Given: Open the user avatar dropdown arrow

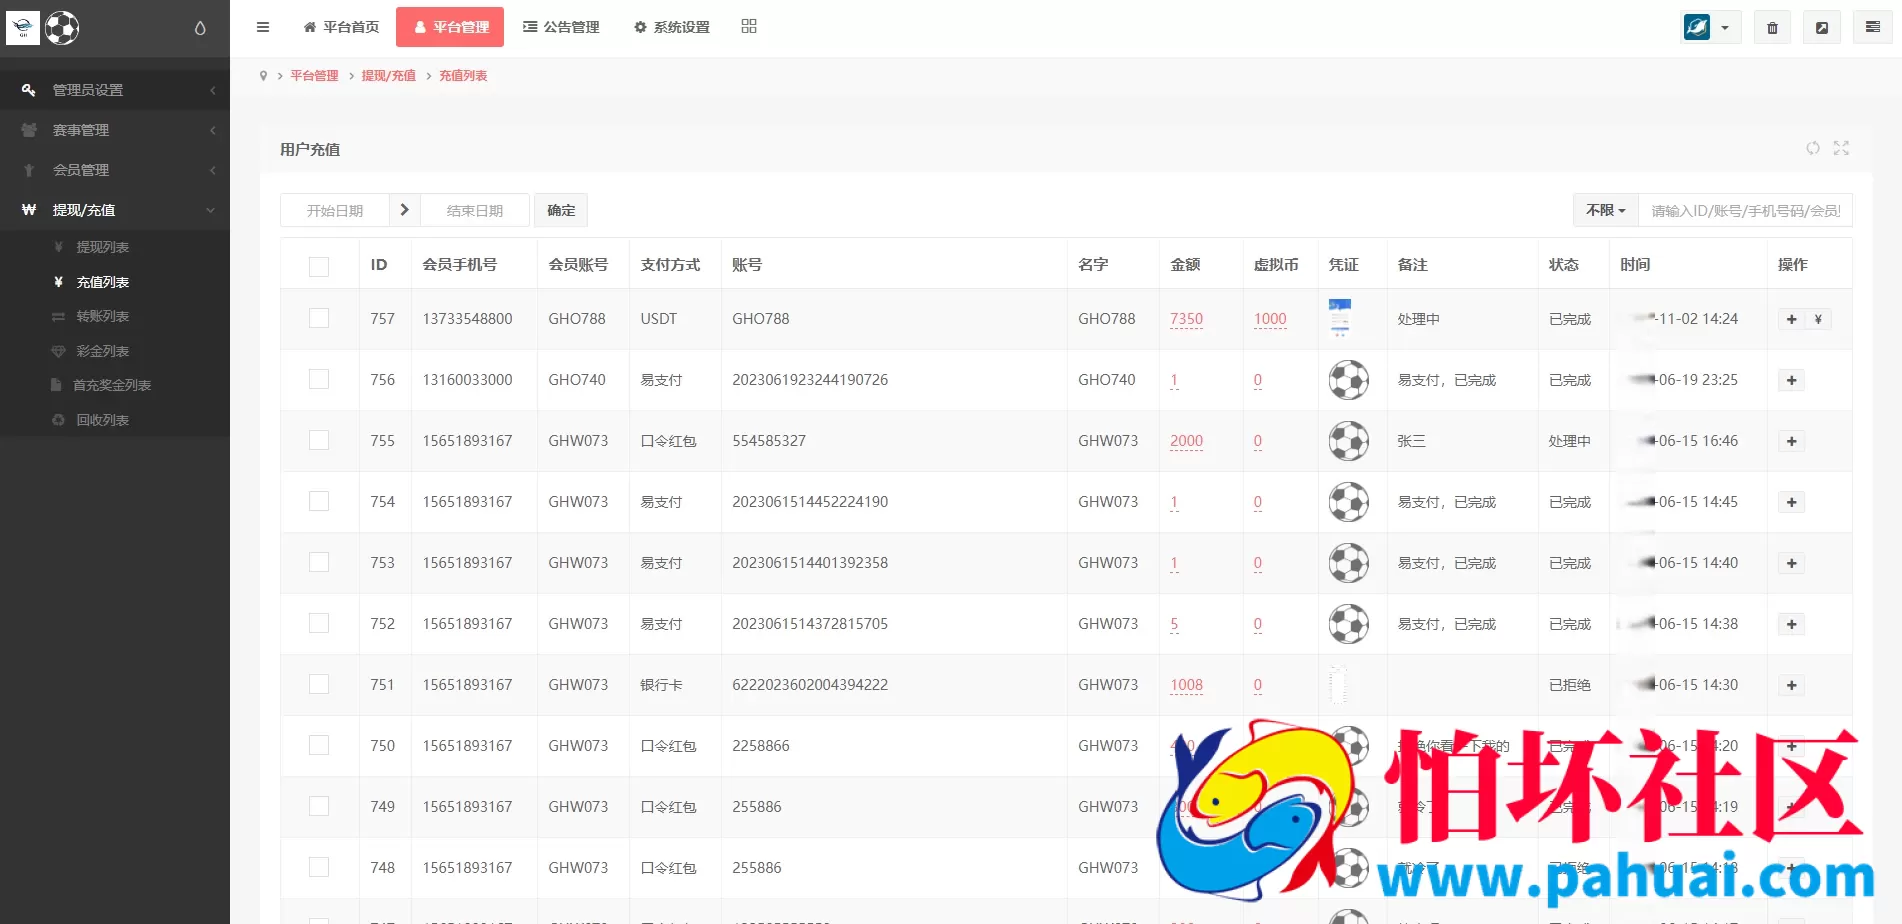Looking at the screenshot, I should click(1725, 28).
